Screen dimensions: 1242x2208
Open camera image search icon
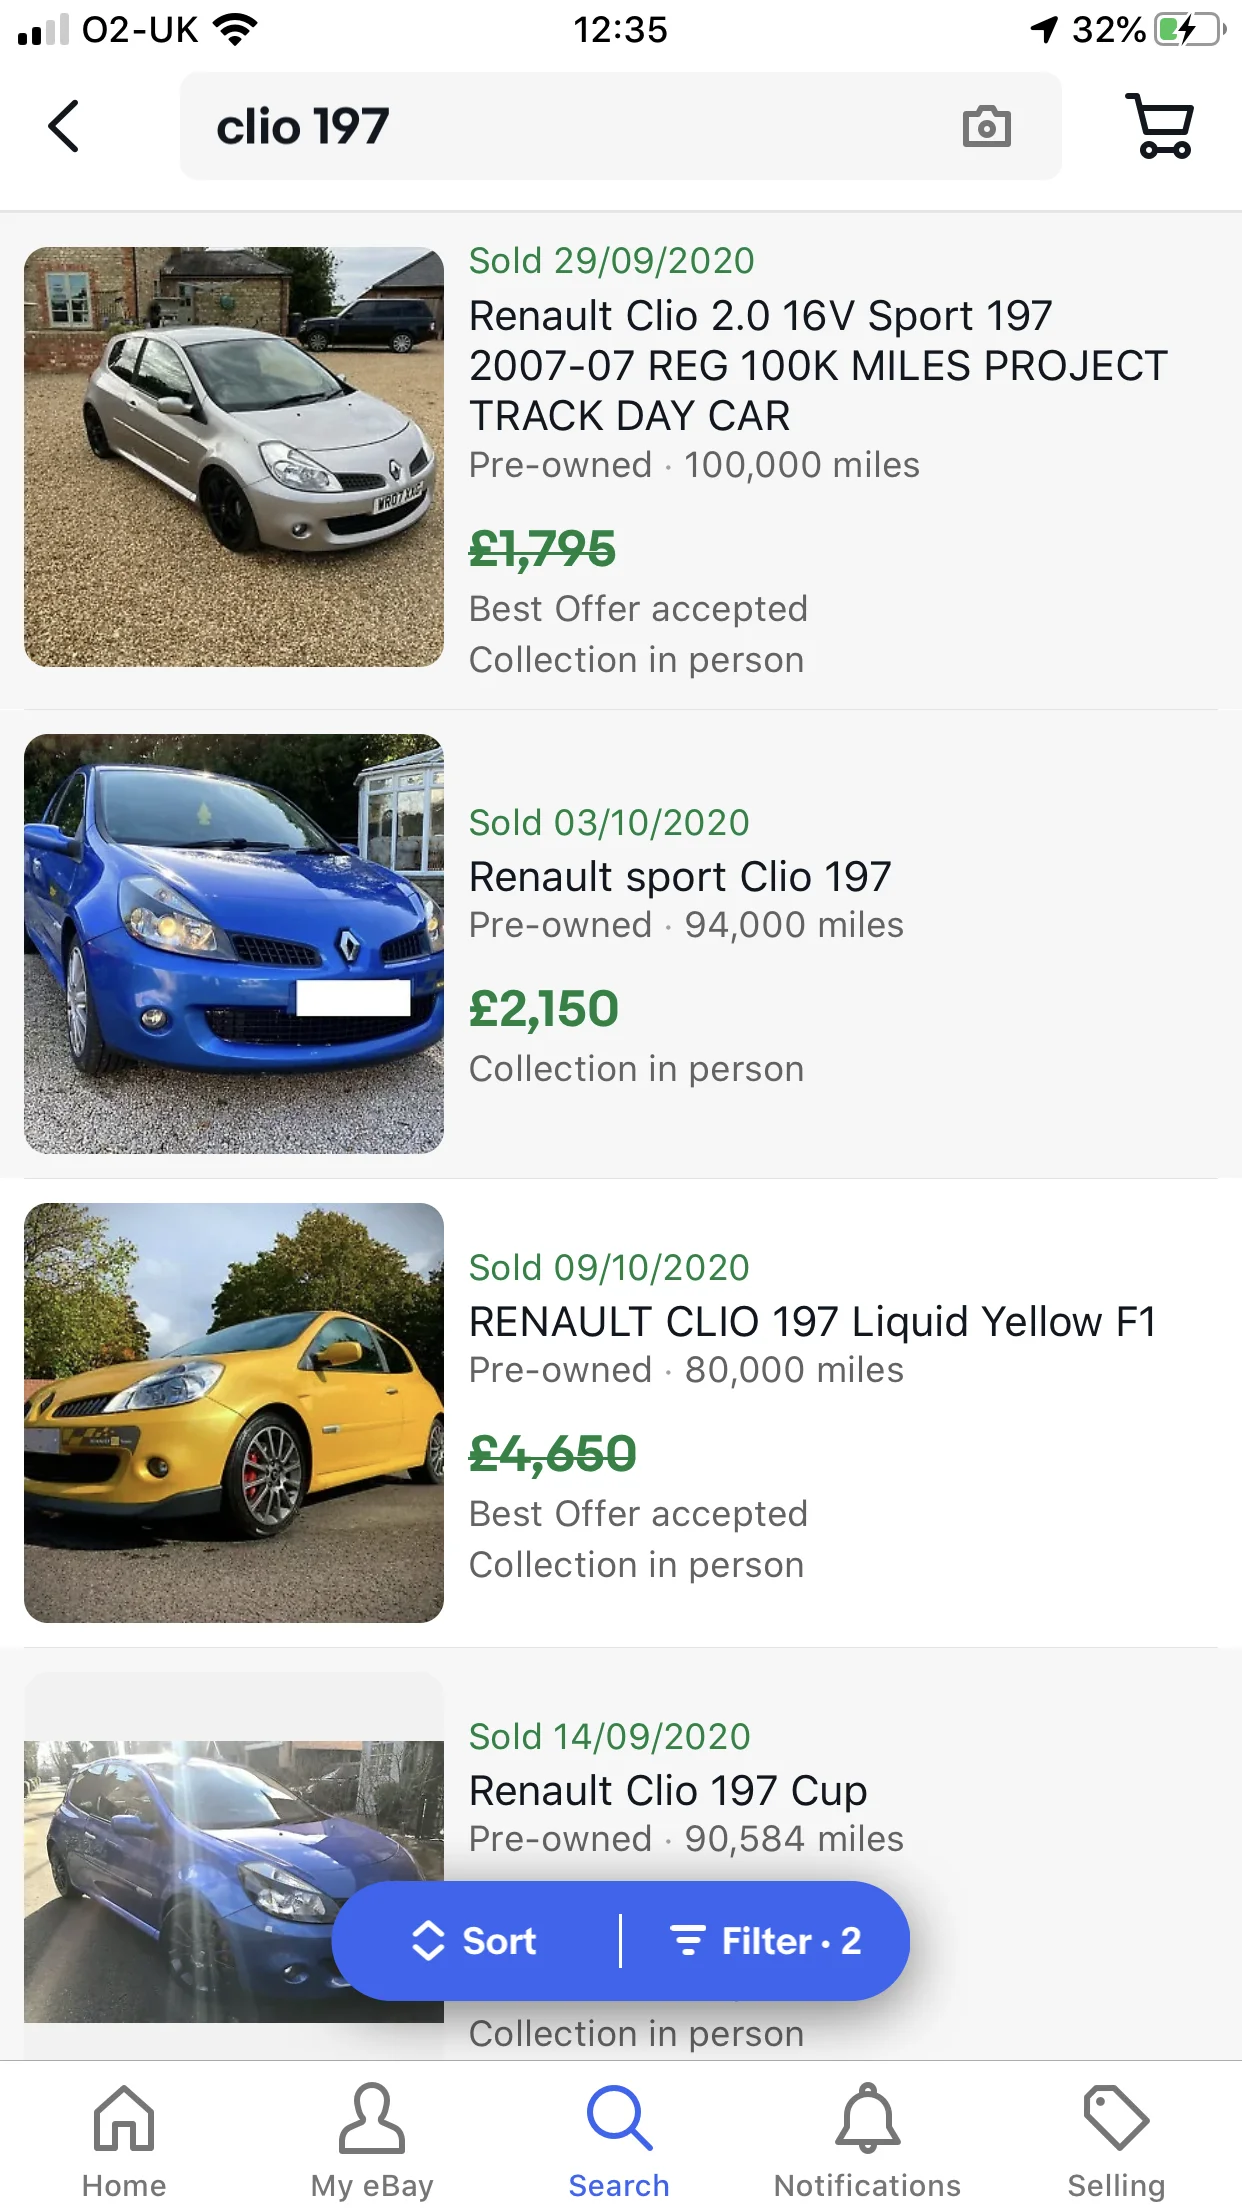click(986, 127)
